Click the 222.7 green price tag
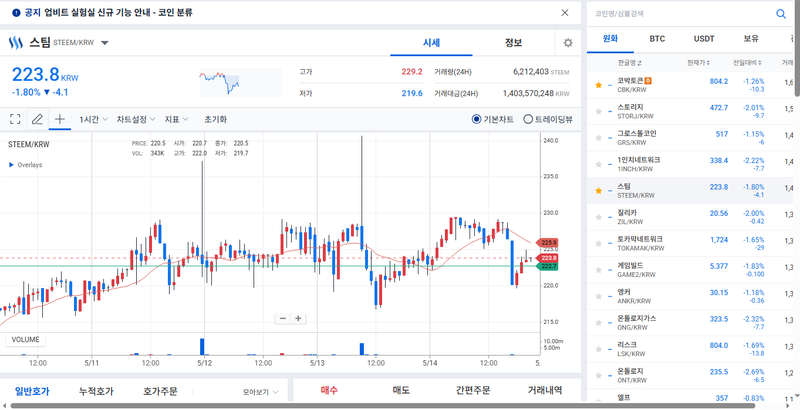Screen dimensions: 800x410 click(546, 266)
